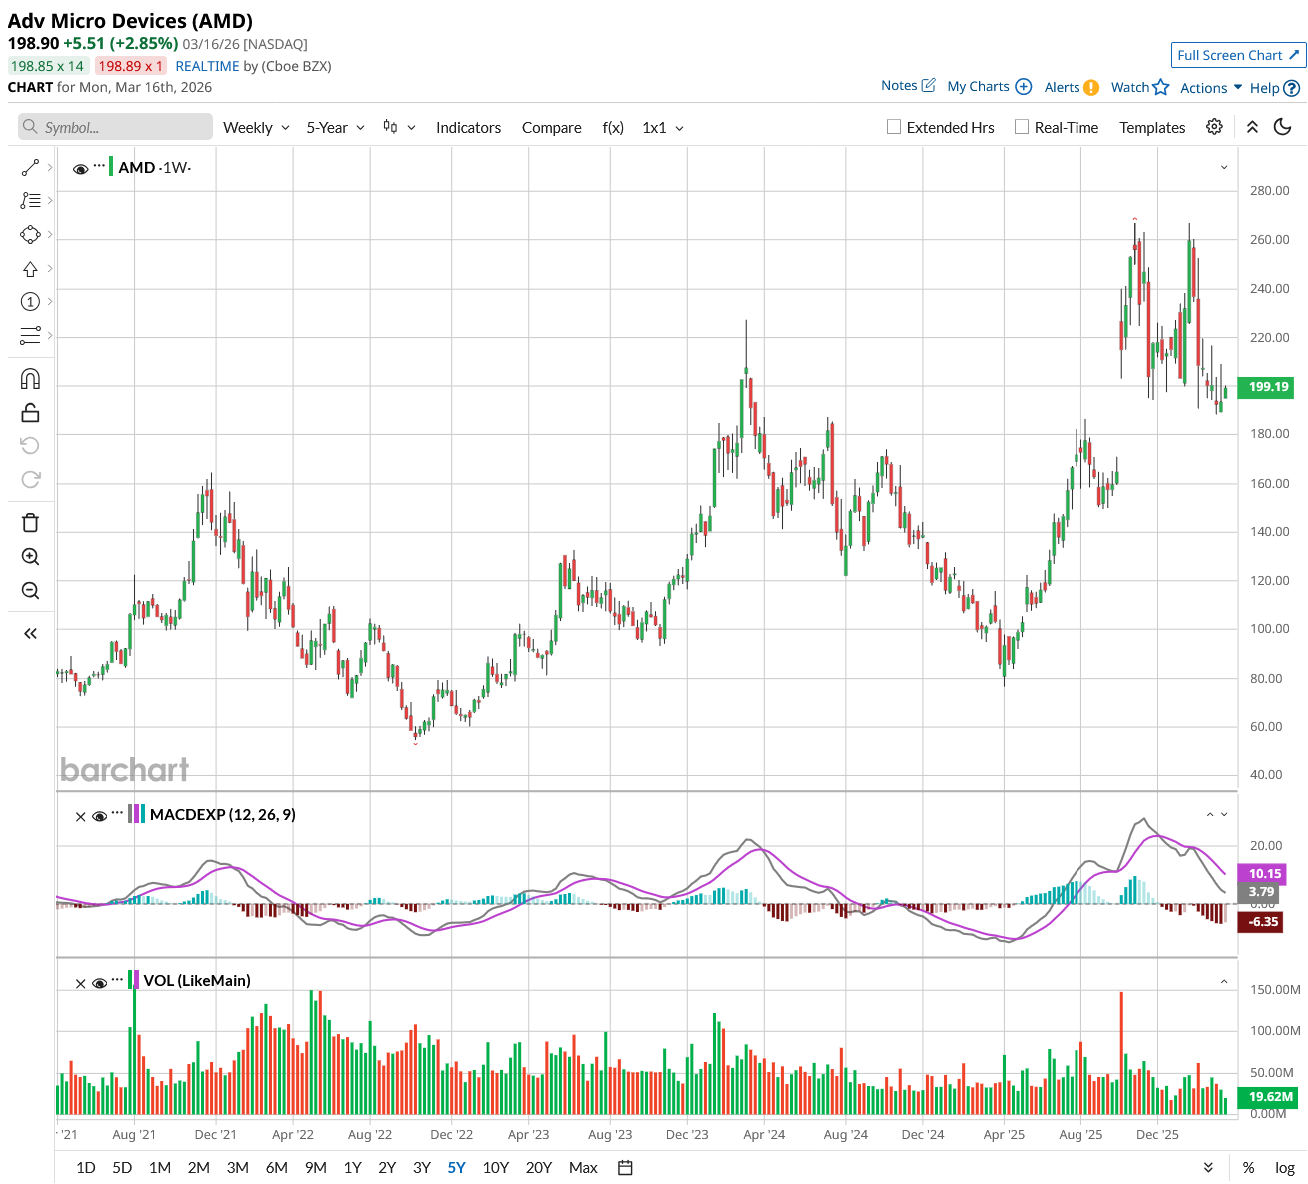Open the date range calendar icon
Viewport: 1308px width, 1184px height.
coord(626,1167)
